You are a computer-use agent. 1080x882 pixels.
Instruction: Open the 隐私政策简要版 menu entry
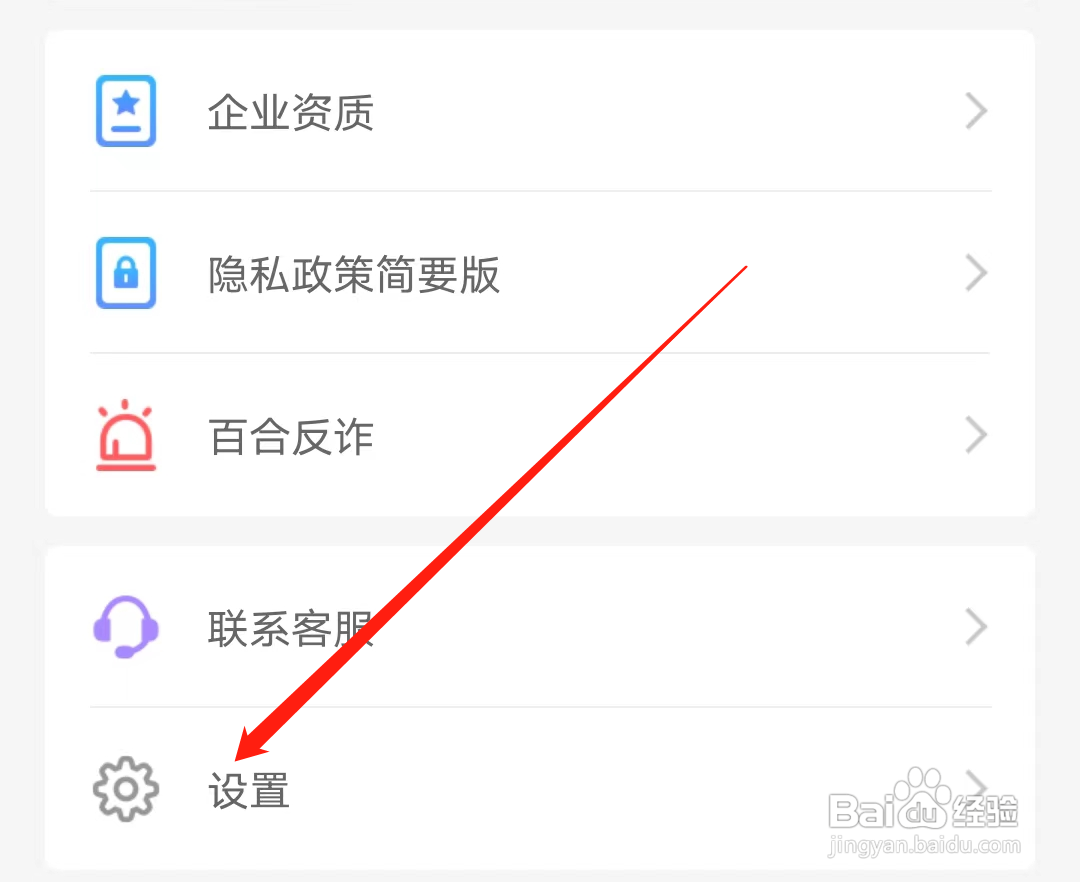point(540,273)
